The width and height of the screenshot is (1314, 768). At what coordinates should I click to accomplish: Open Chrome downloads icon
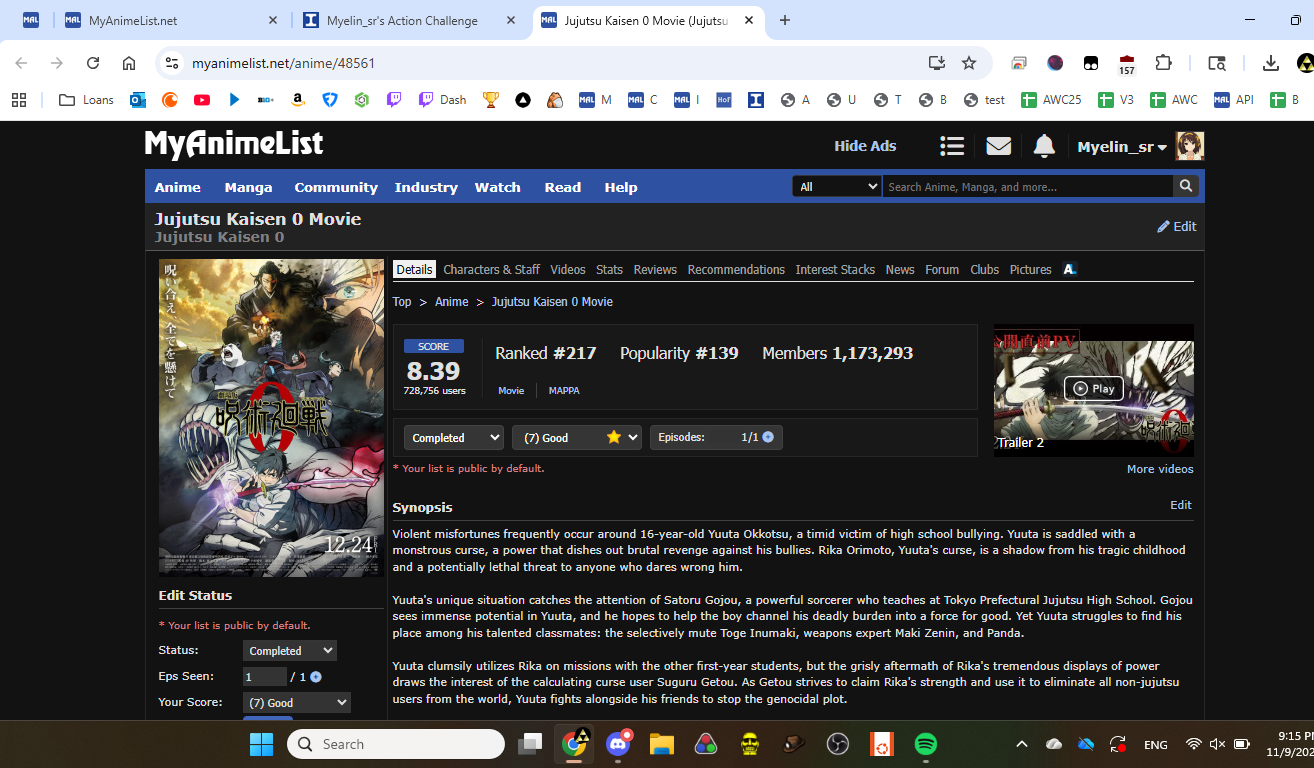click(x=1271, y=63)
